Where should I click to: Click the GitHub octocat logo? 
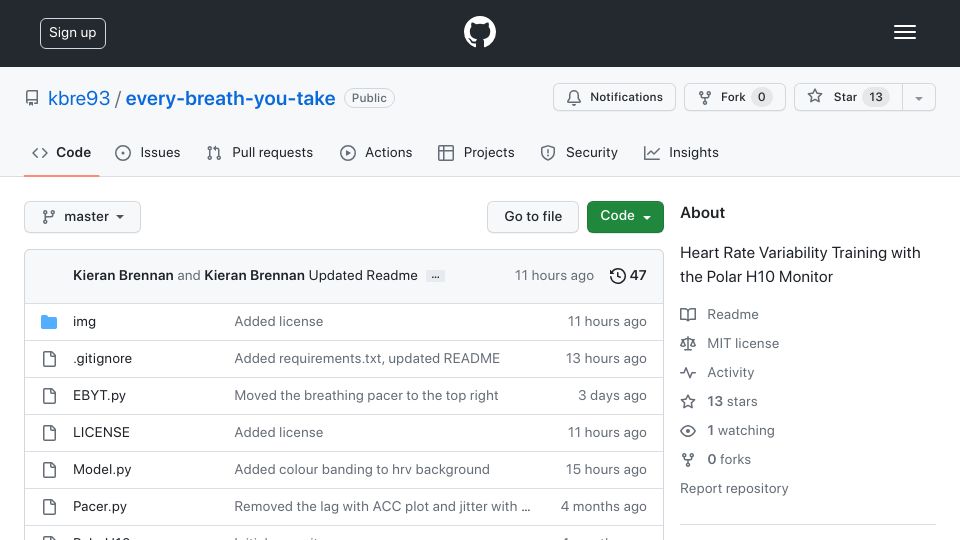[479, 32]
